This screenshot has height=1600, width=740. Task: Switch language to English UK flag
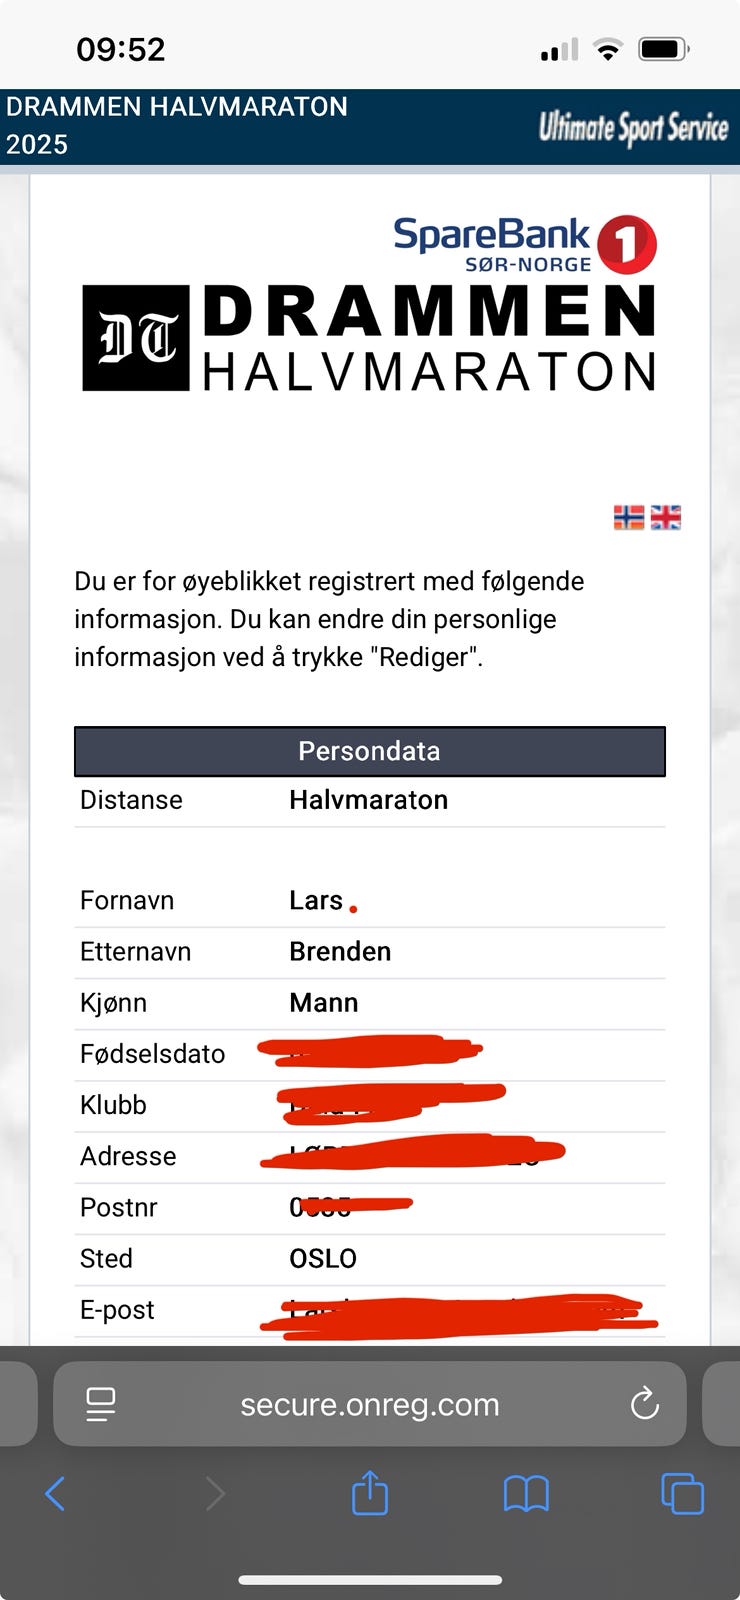click(666, 517)
